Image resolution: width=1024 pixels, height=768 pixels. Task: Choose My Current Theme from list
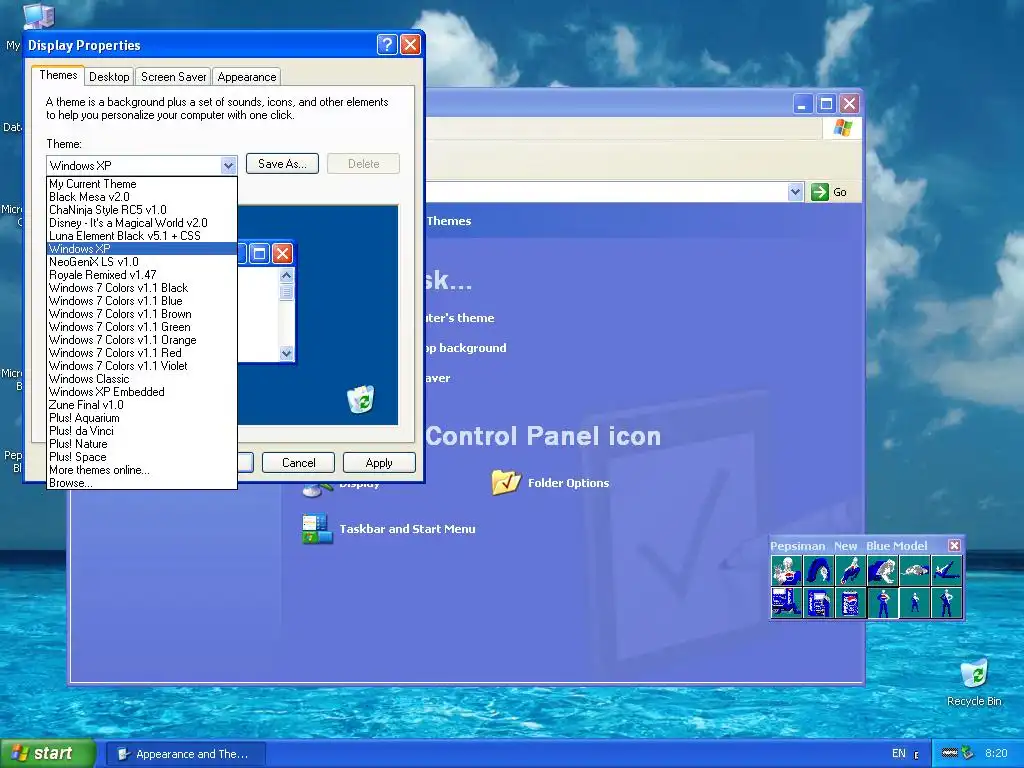[142, 184]
